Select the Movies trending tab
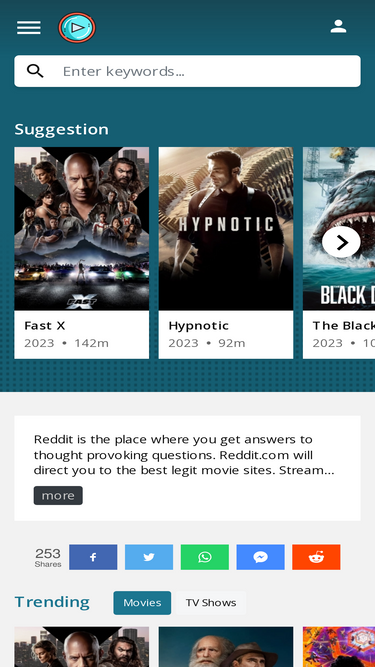The height and width of the screenshot is (667, 375). (142, 603)
